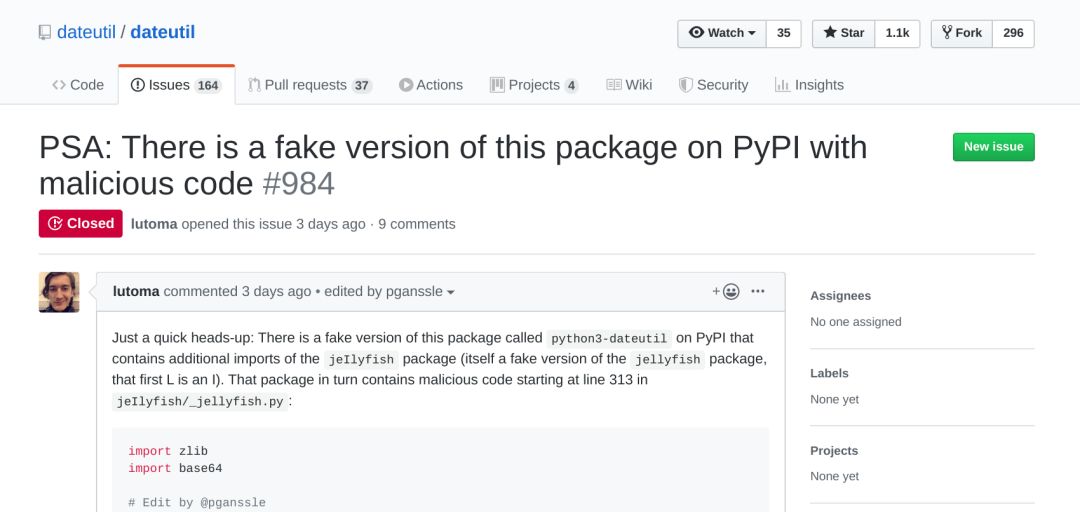Click the Fork icon button
This screenshot has height=512, width=1080.
point(962,33)
